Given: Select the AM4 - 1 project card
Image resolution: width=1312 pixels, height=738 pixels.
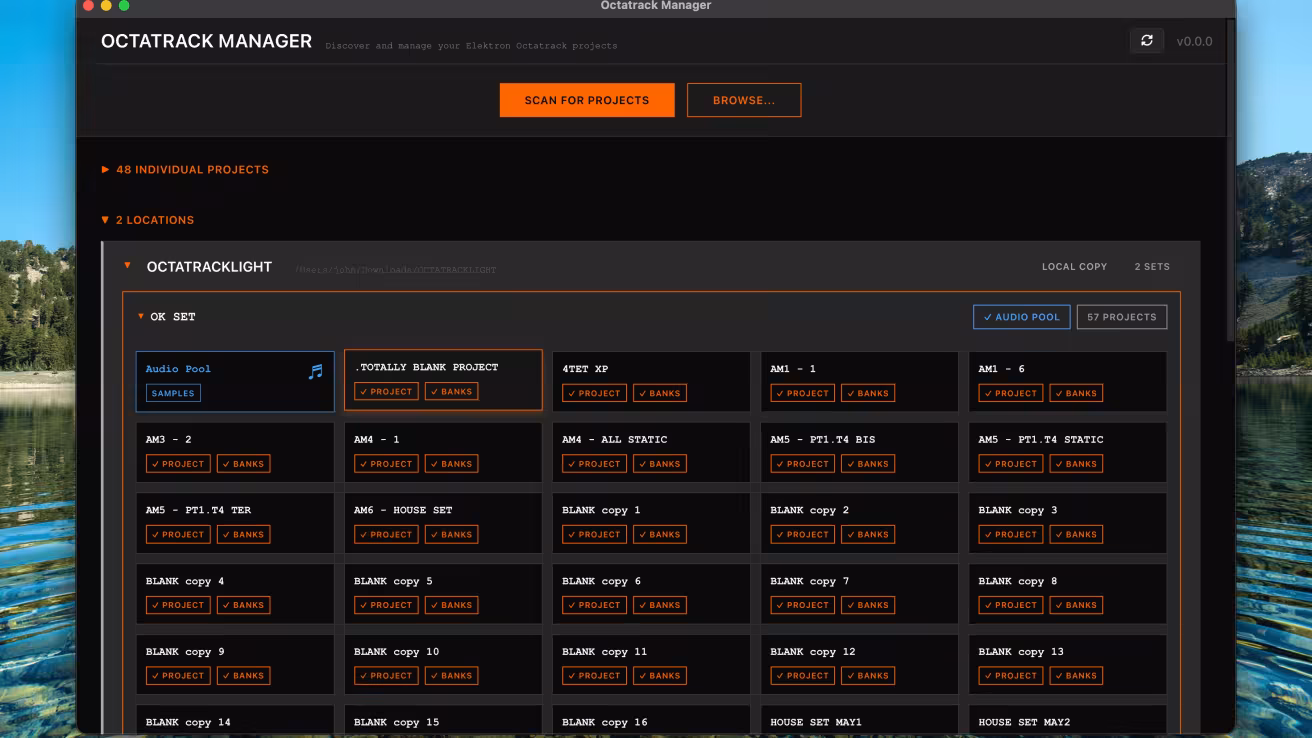Looking at the screenshot, I should (x=443, y=452).
